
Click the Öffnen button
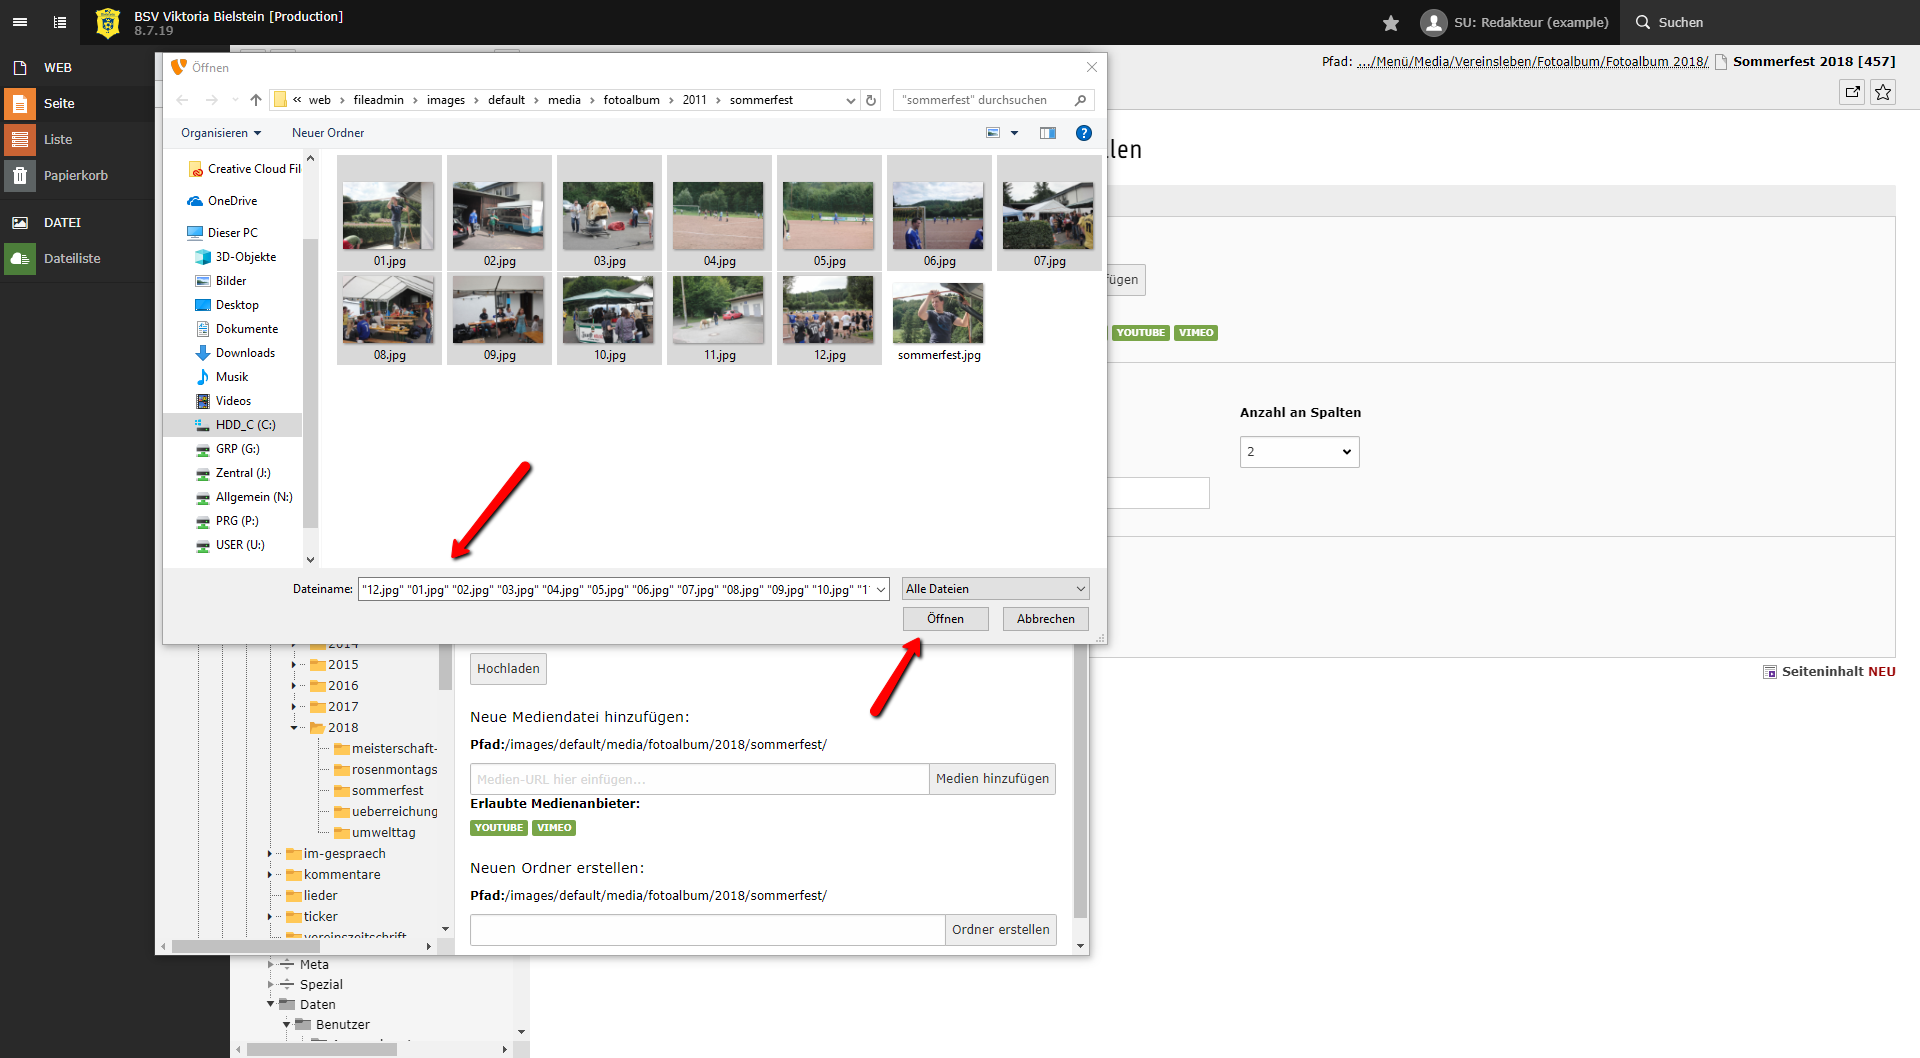coord(945,619)
